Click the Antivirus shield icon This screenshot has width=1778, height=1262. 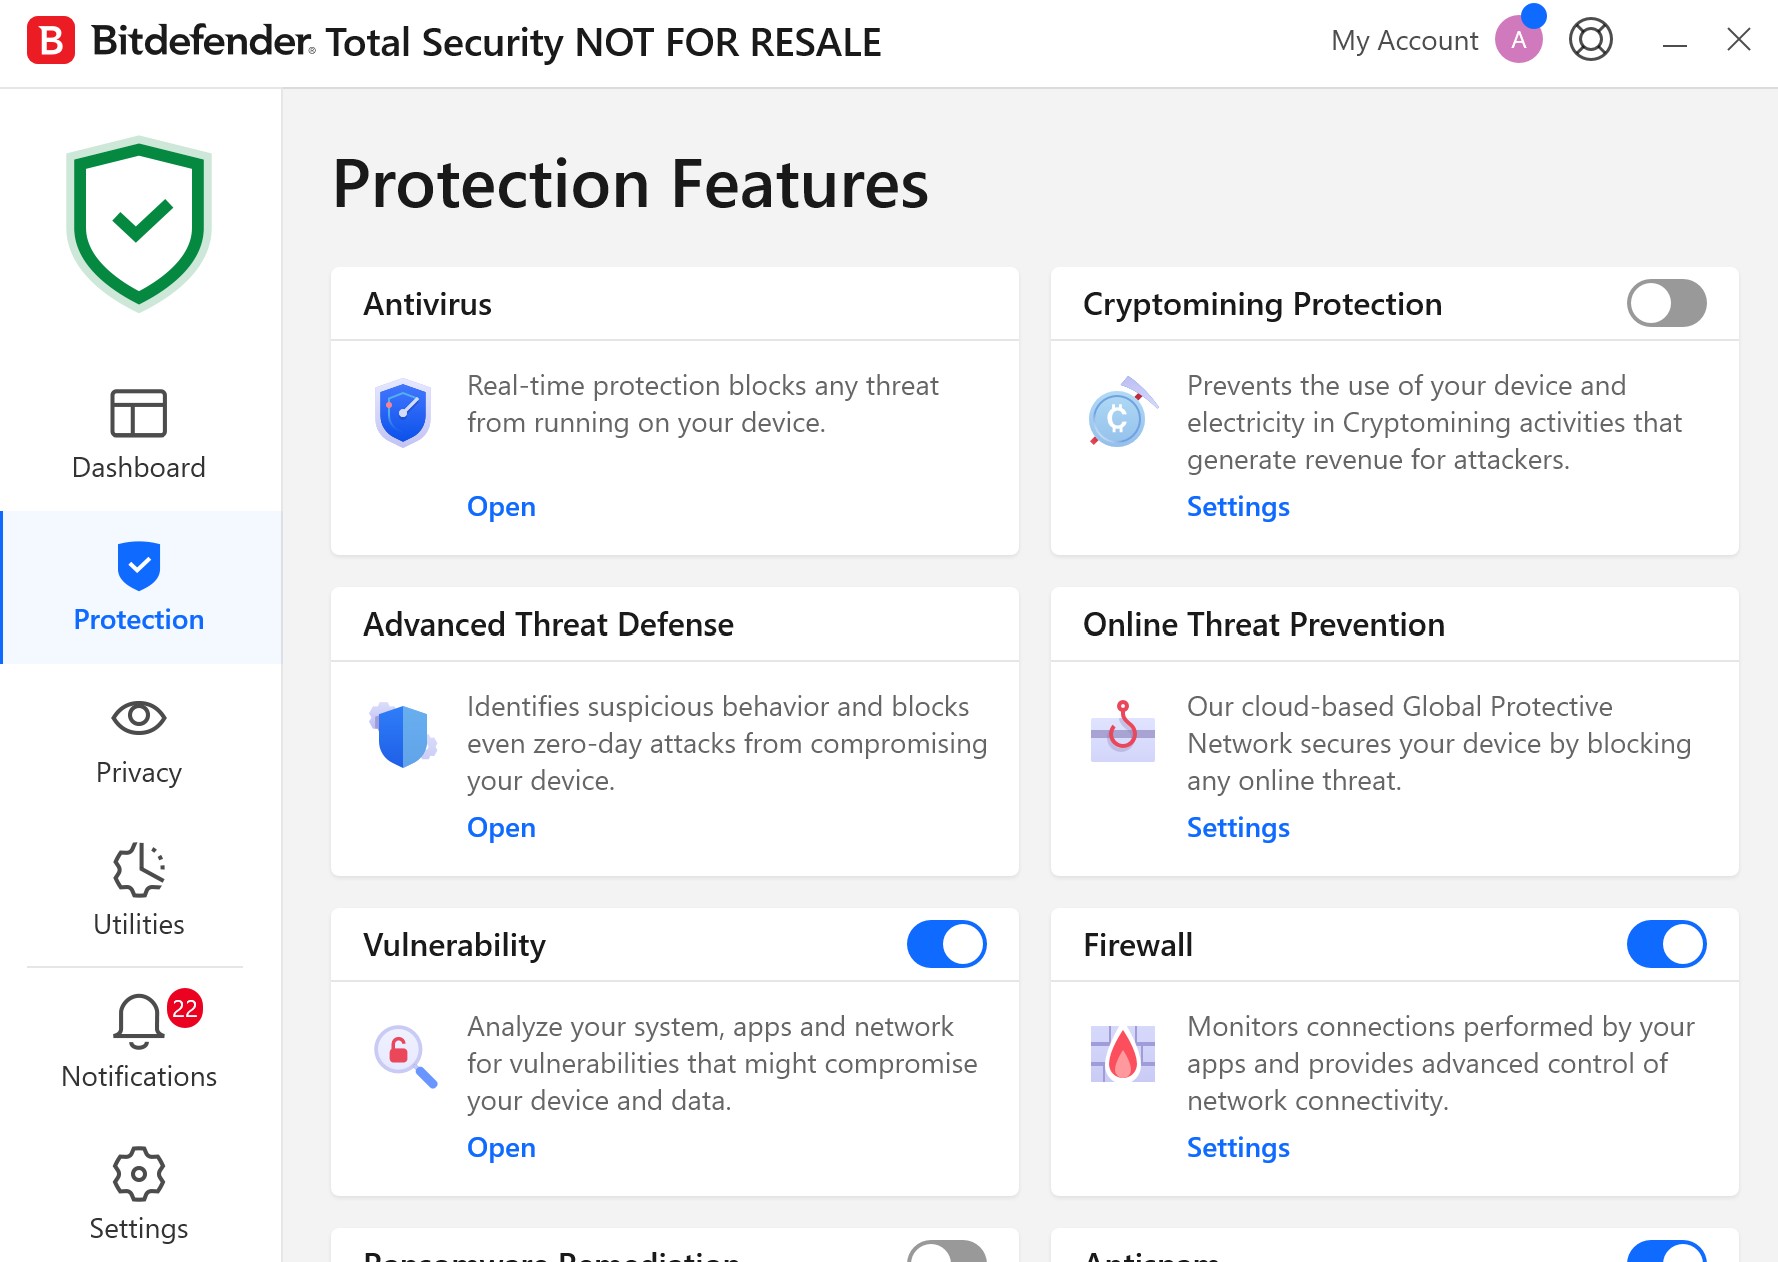[x=403, y=412]
